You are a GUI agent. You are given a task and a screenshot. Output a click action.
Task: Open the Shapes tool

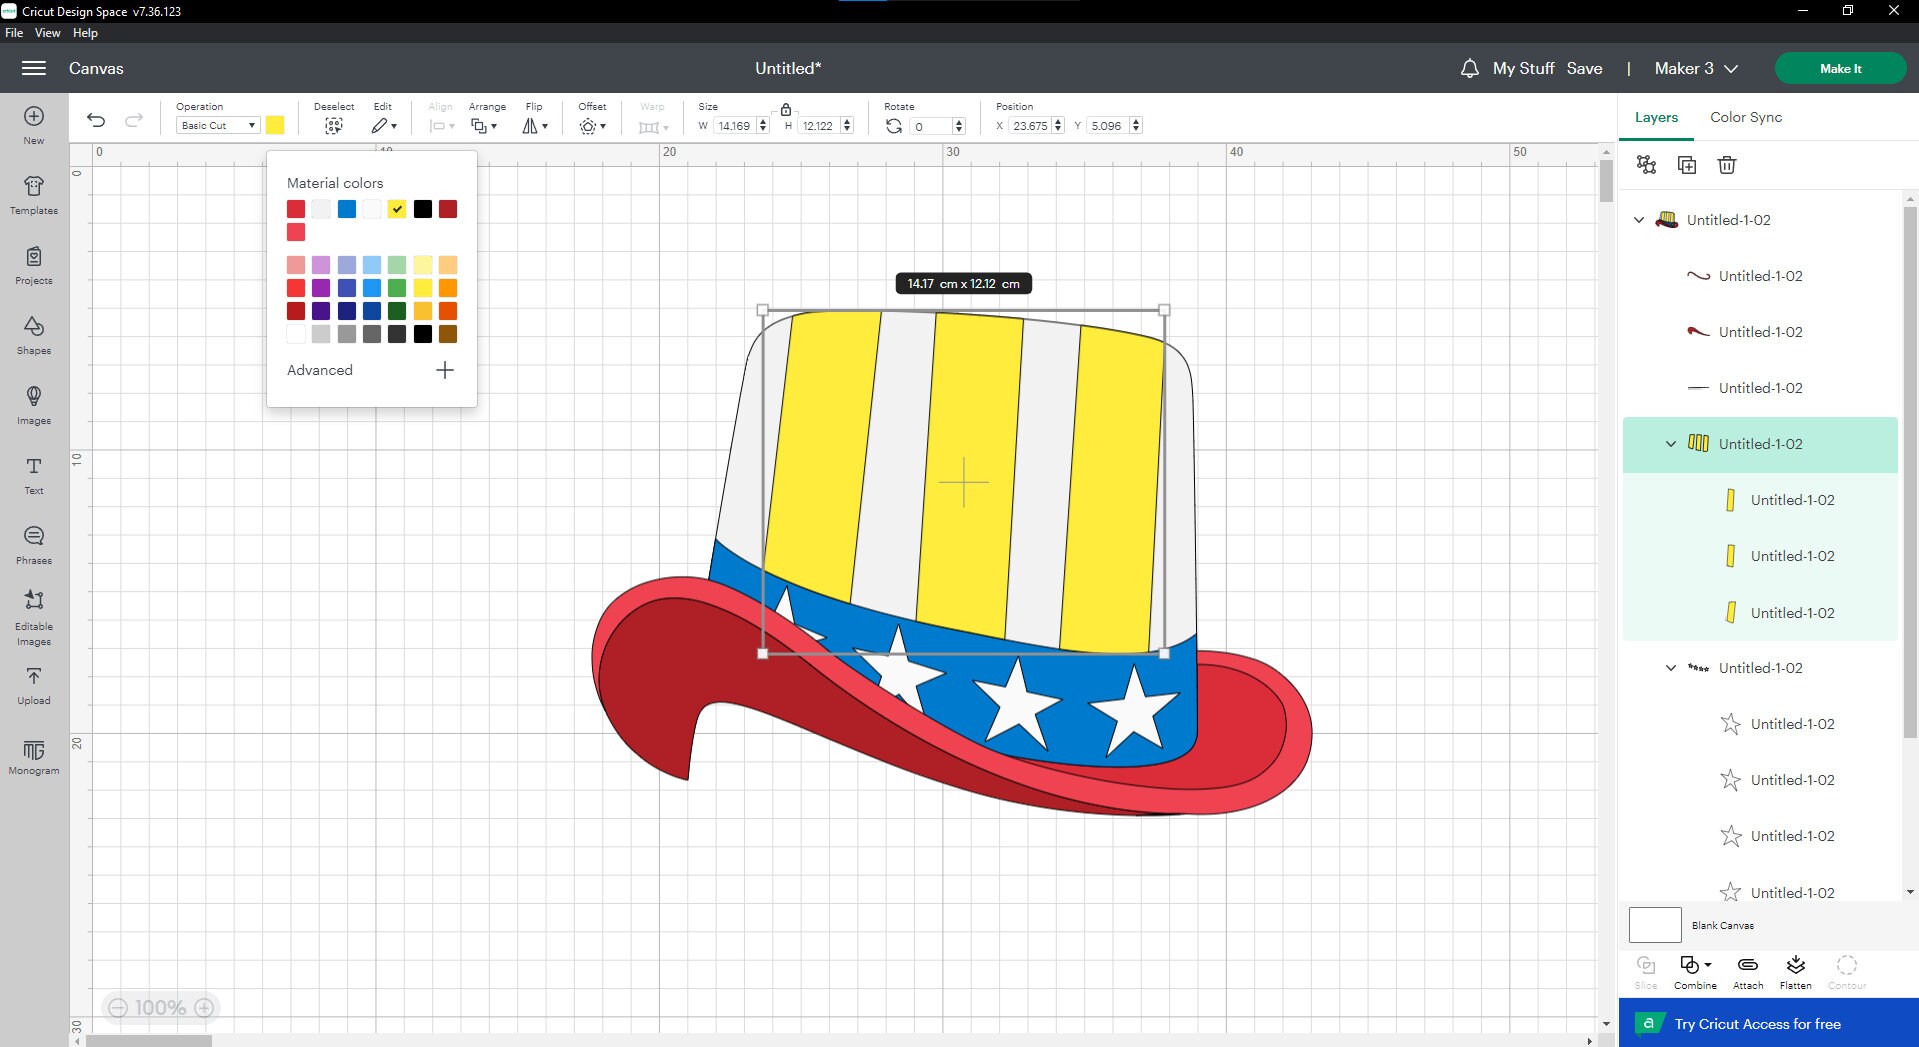click(x=34, y=335)
